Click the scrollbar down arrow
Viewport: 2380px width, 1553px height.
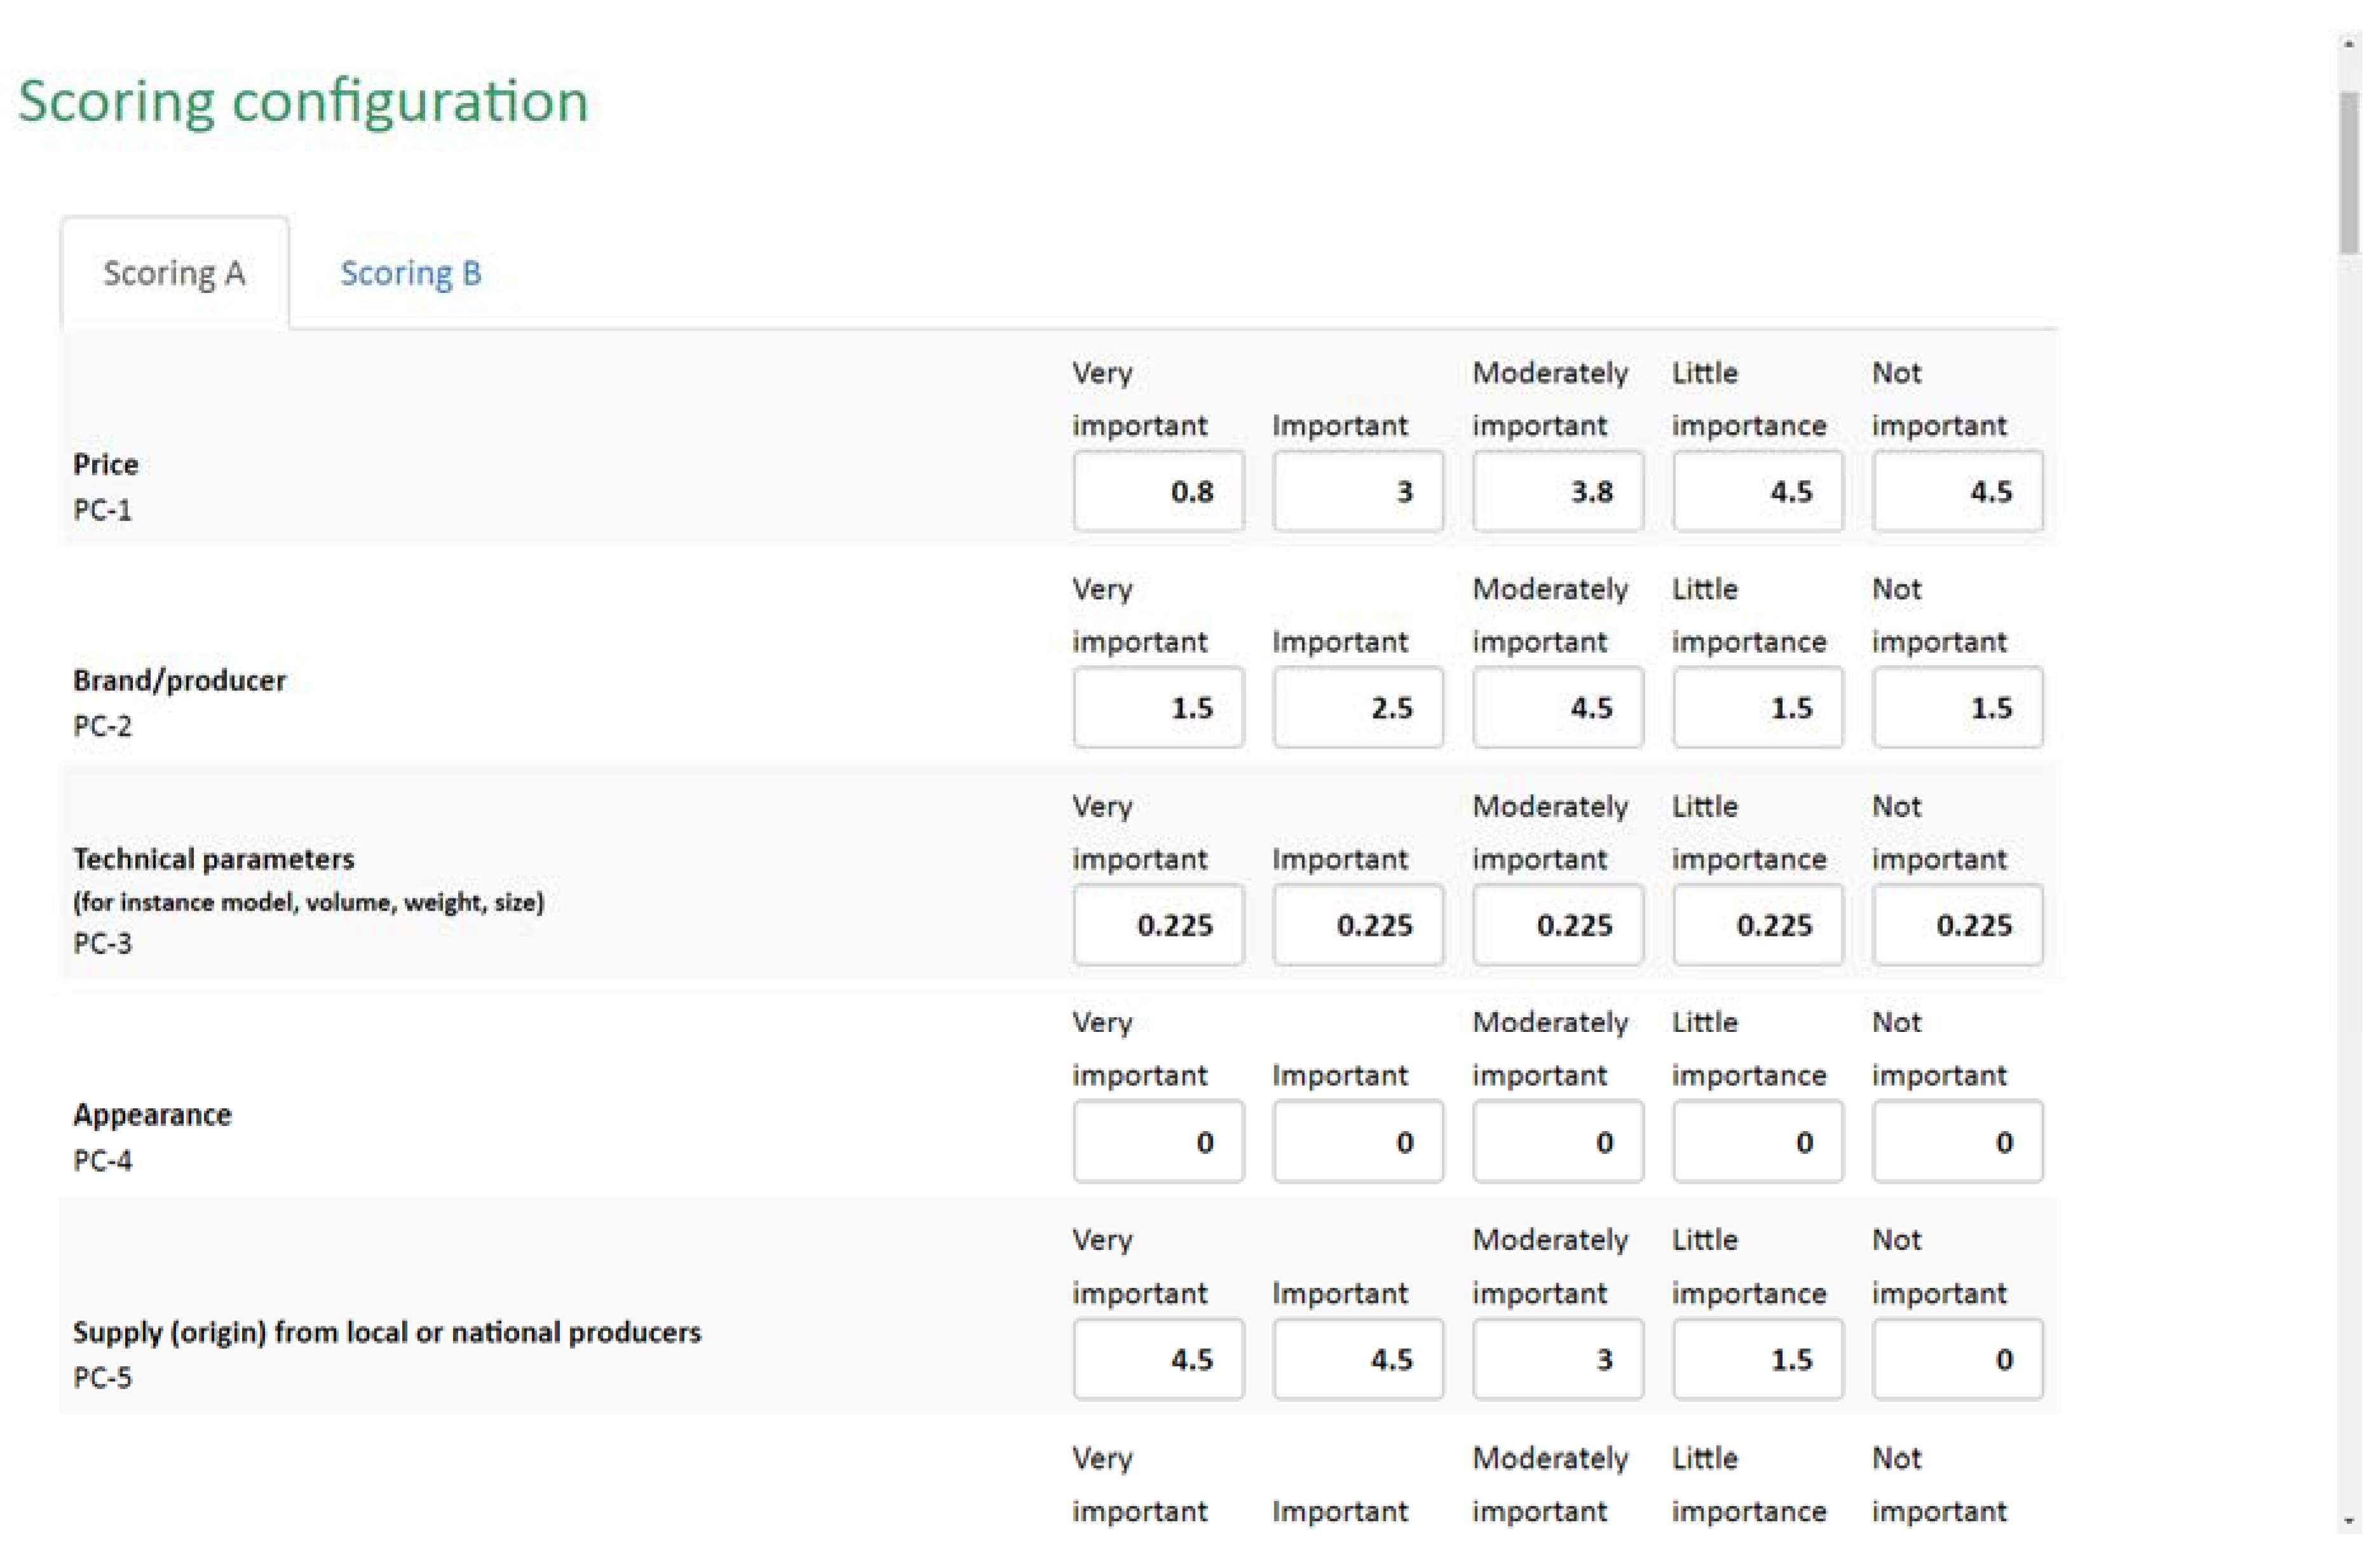(x=2349, y=1521)
